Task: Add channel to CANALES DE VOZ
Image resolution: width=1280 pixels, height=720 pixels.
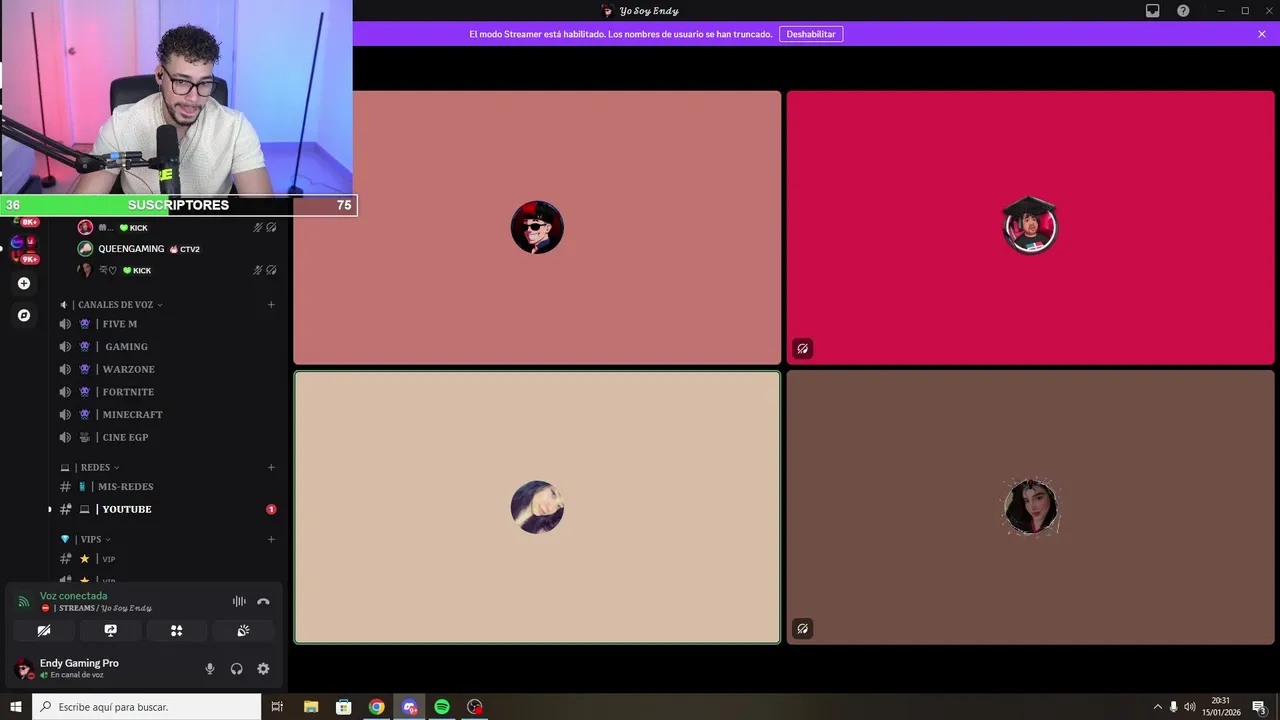Action: point(271,304)
